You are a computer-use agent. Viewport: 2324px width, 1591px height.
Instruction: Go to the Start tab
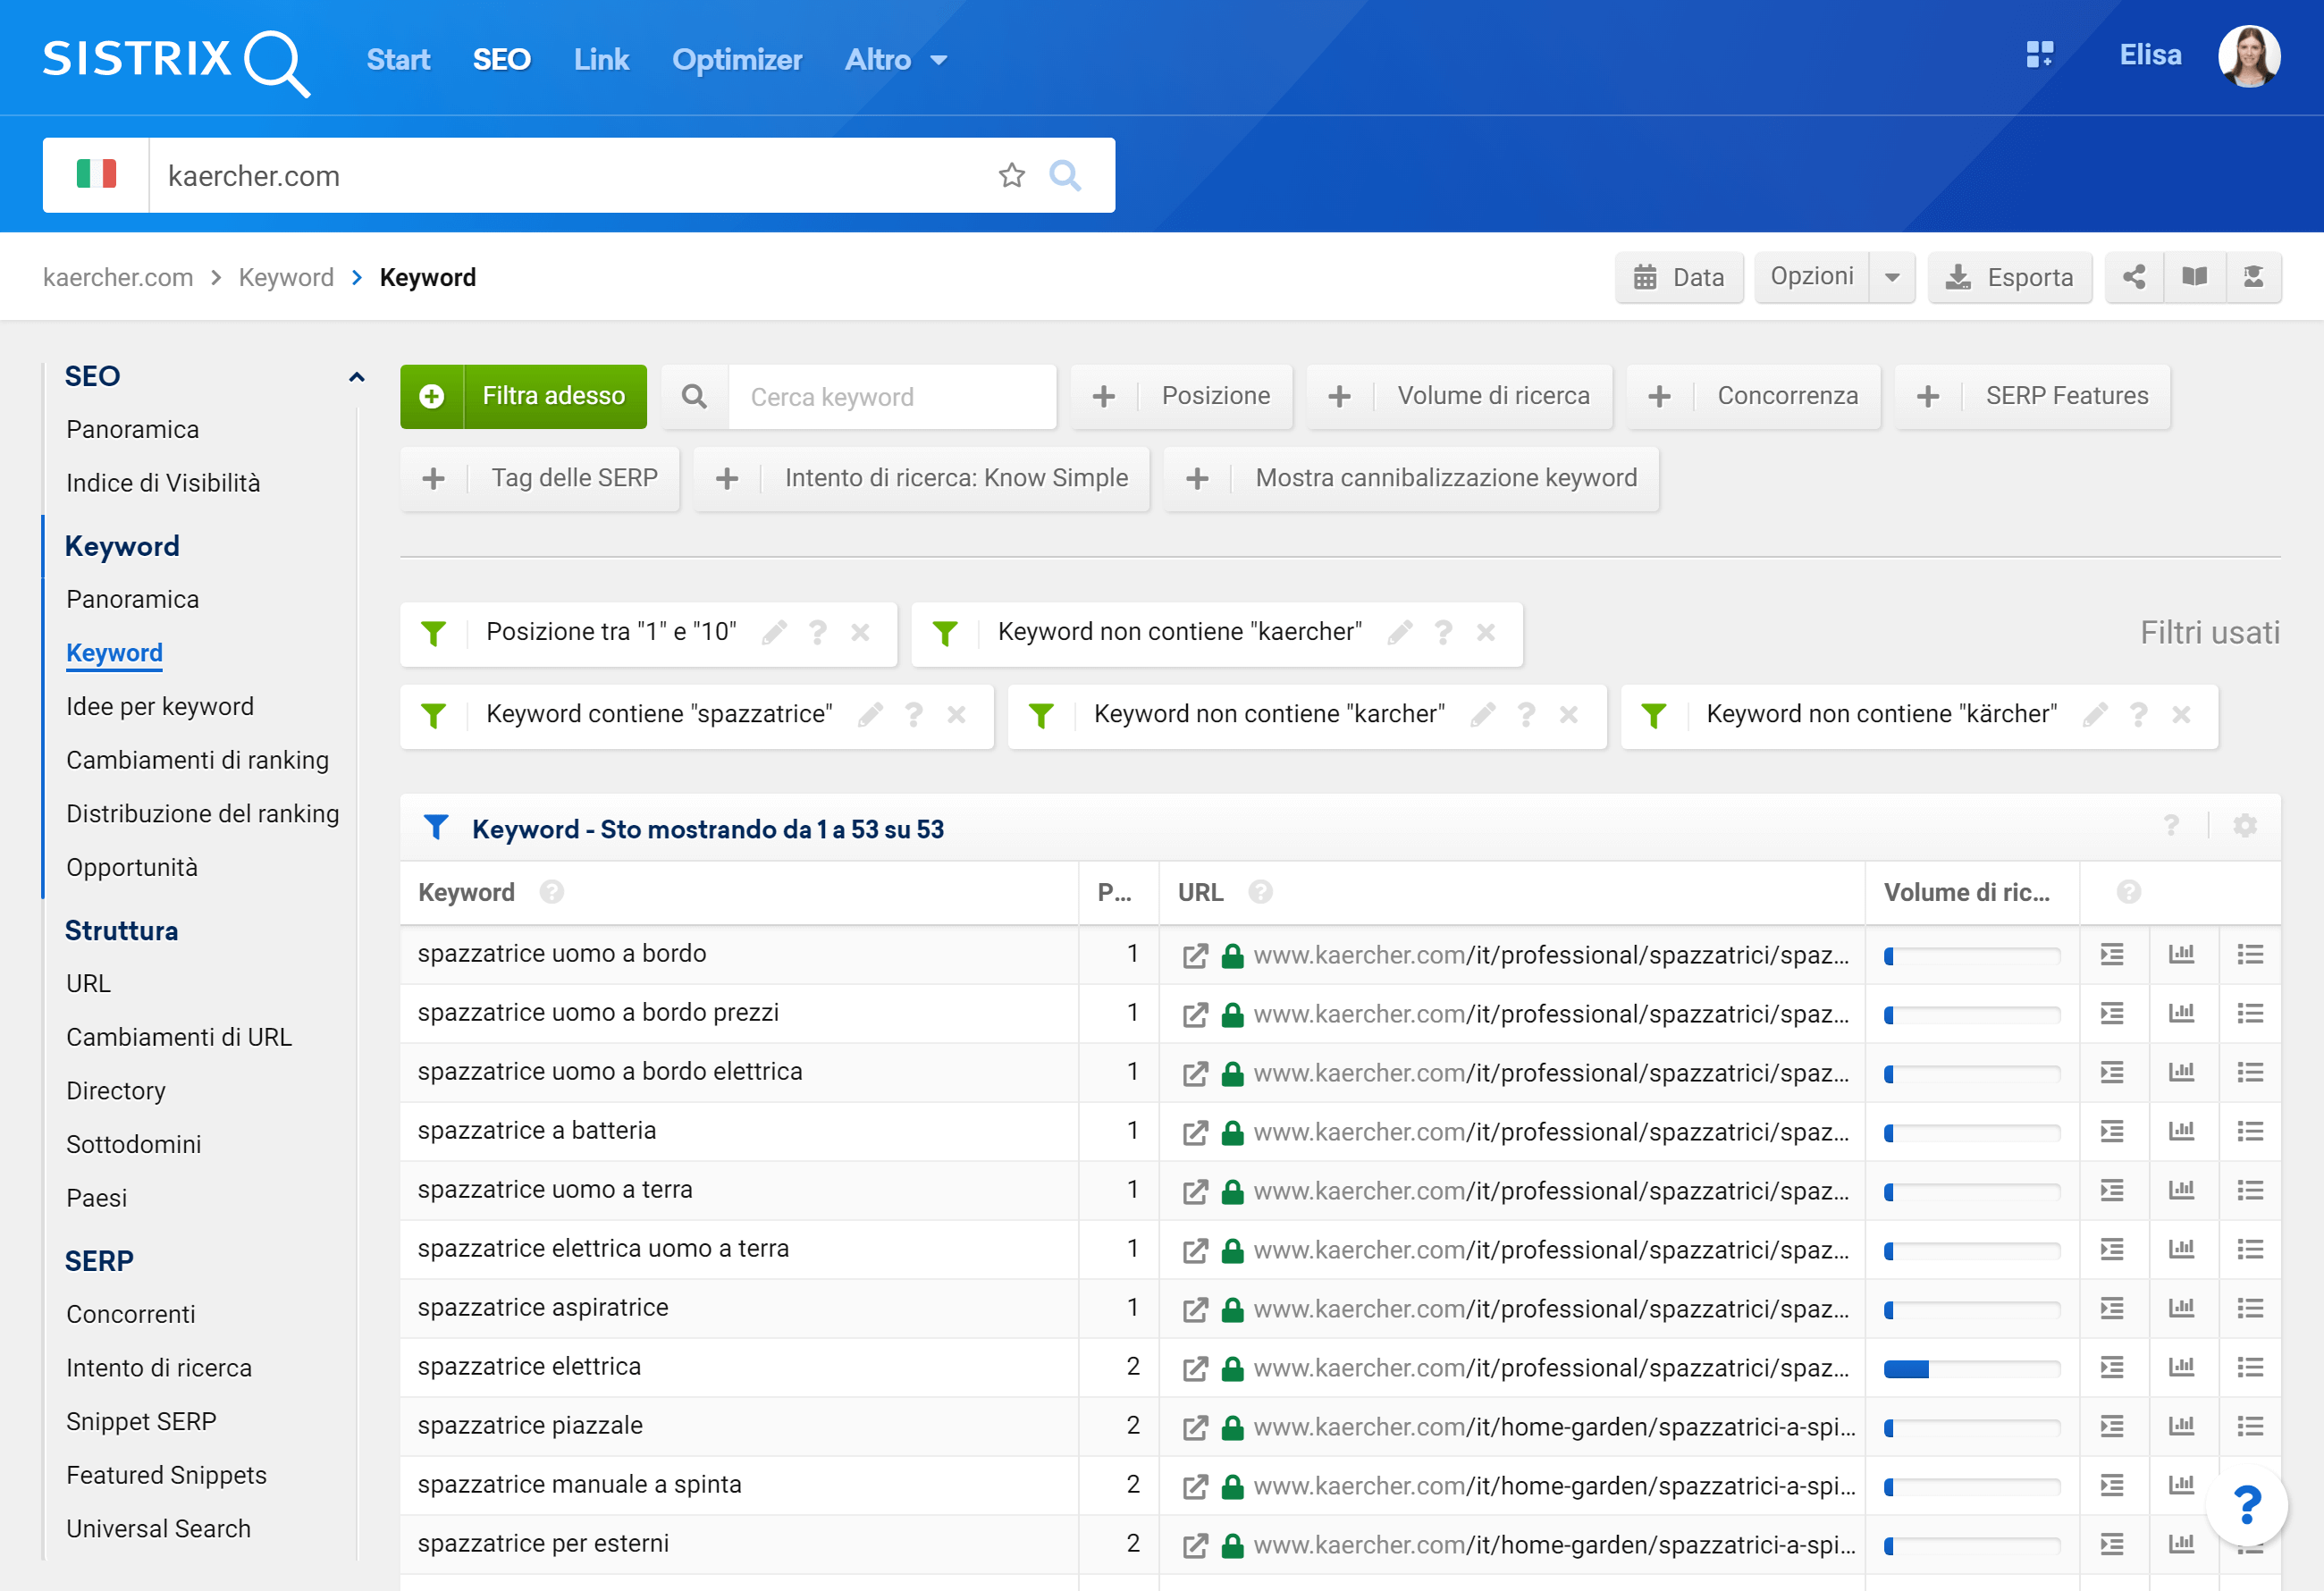click(x=398, y=60)
